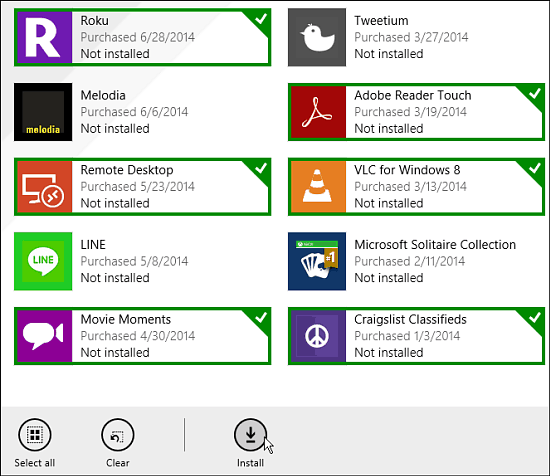Uncheck the Roku tile checkmark

coord(261,19)
